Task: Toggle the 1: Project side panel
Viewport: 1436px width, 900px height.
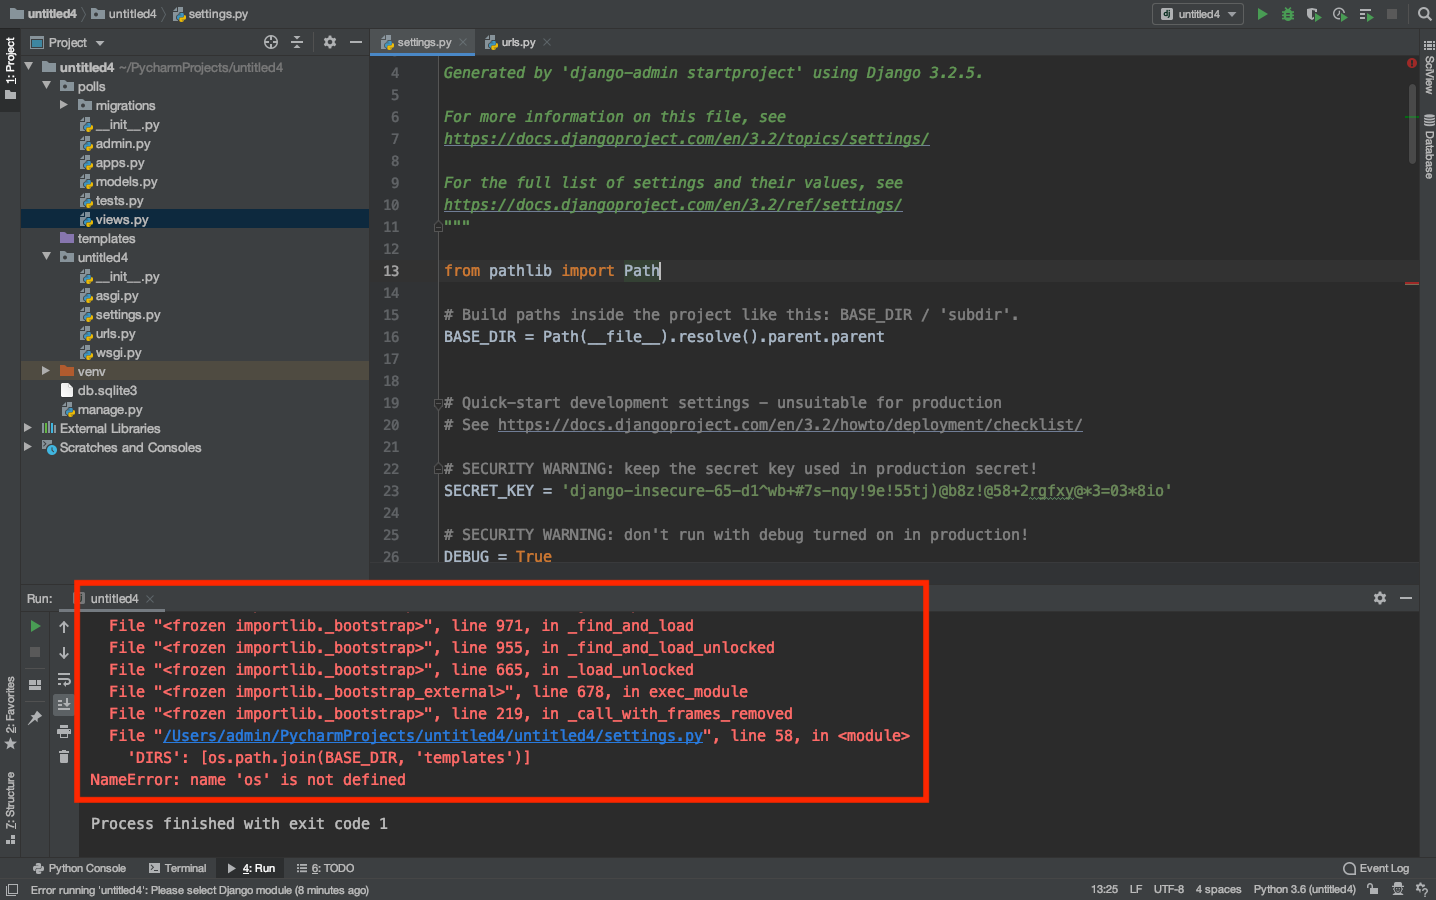Action: (x=10, y=68)
